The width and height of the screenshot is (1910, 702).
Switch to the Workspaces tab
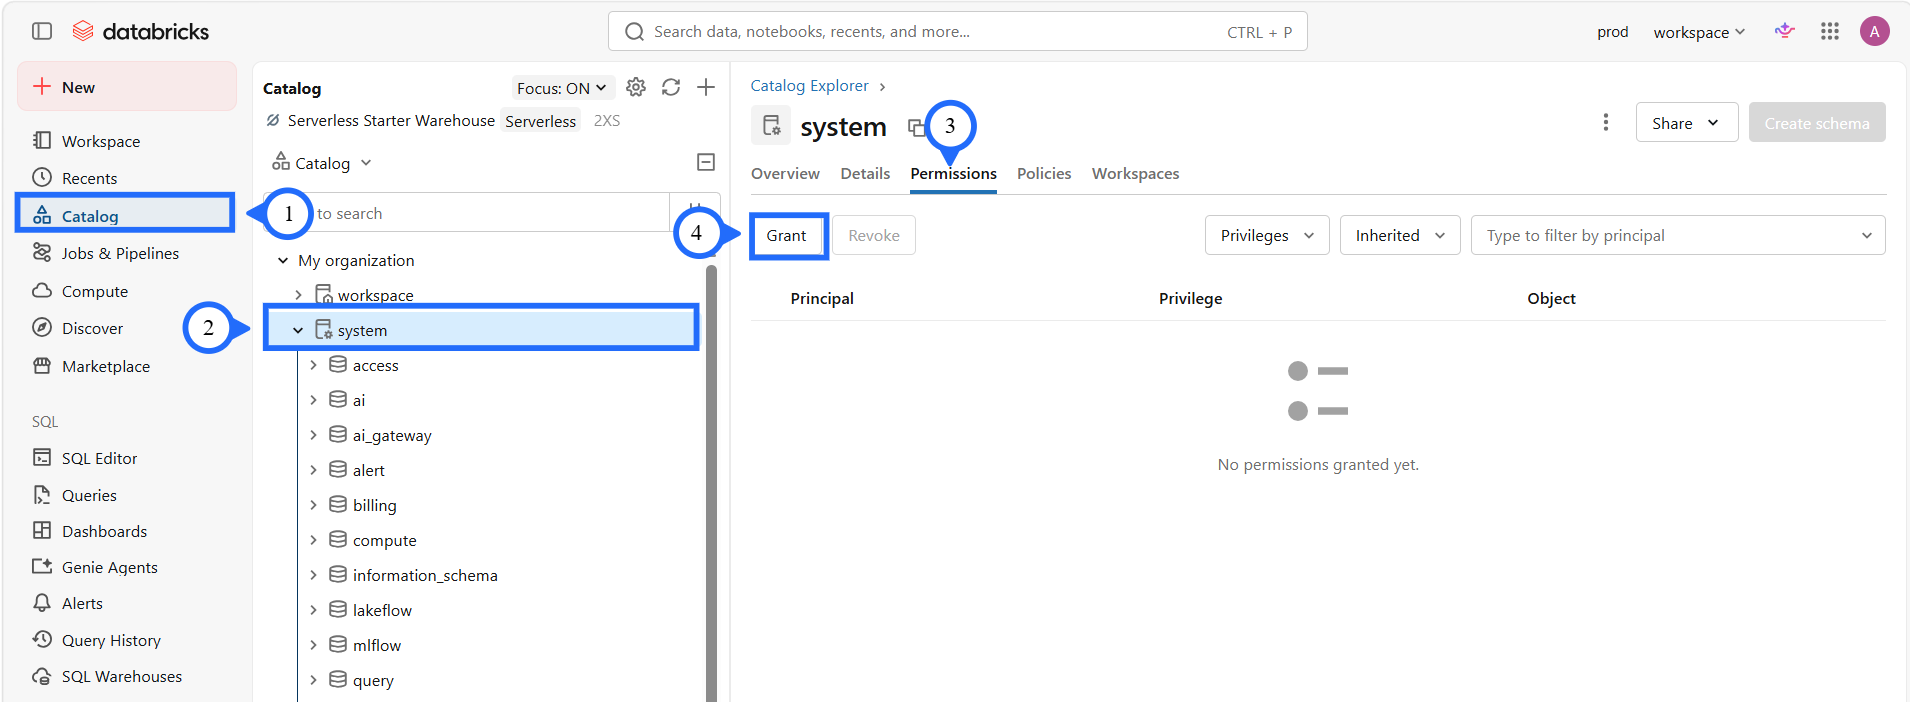click(1135, 173)
